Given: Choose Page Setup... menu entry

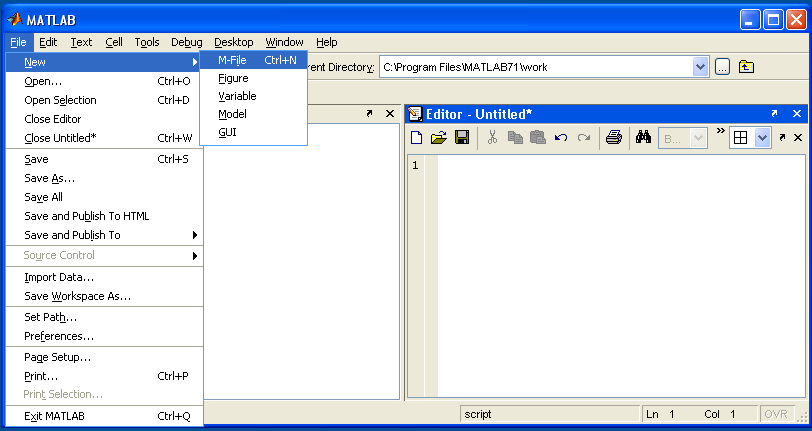Looking at the screenshot, I should tap(104, 357).
